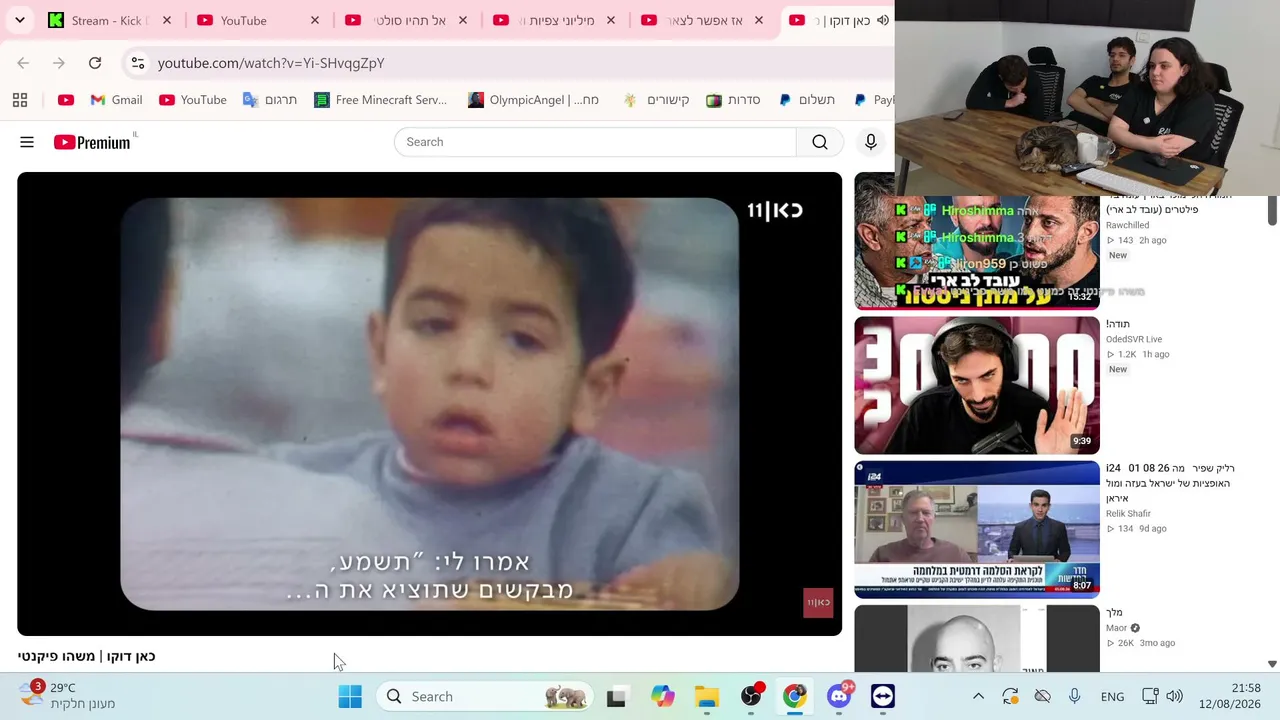Open the קישורים bookmark folder

656,100
